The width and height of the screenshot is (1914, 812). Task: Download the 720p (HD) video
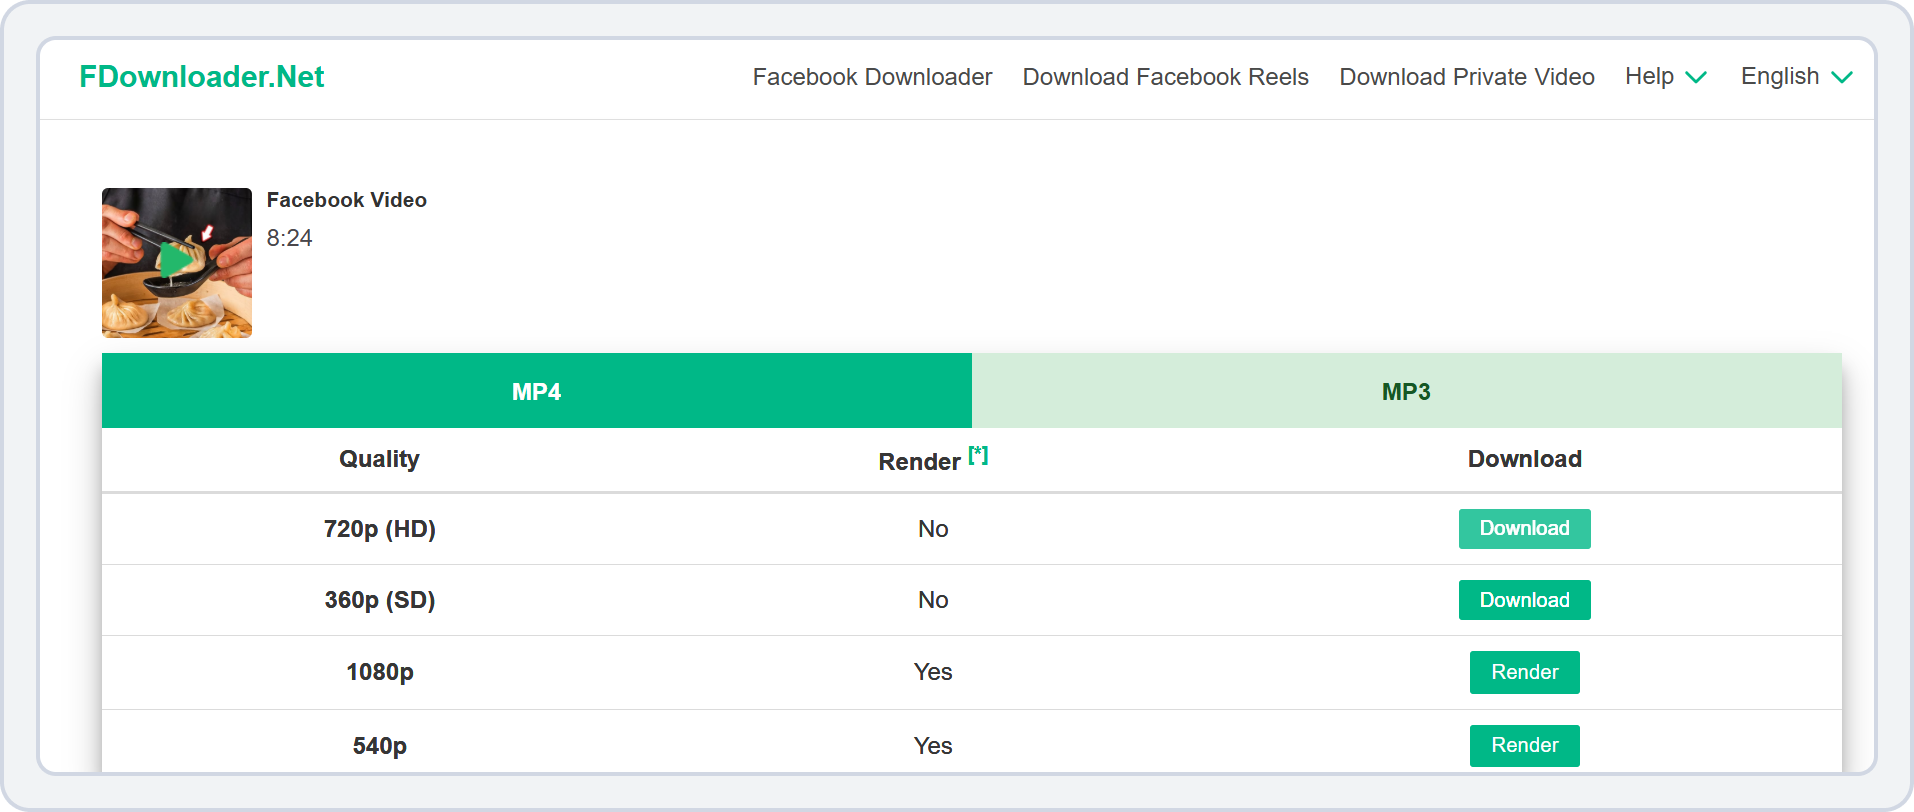(1524, 528)
